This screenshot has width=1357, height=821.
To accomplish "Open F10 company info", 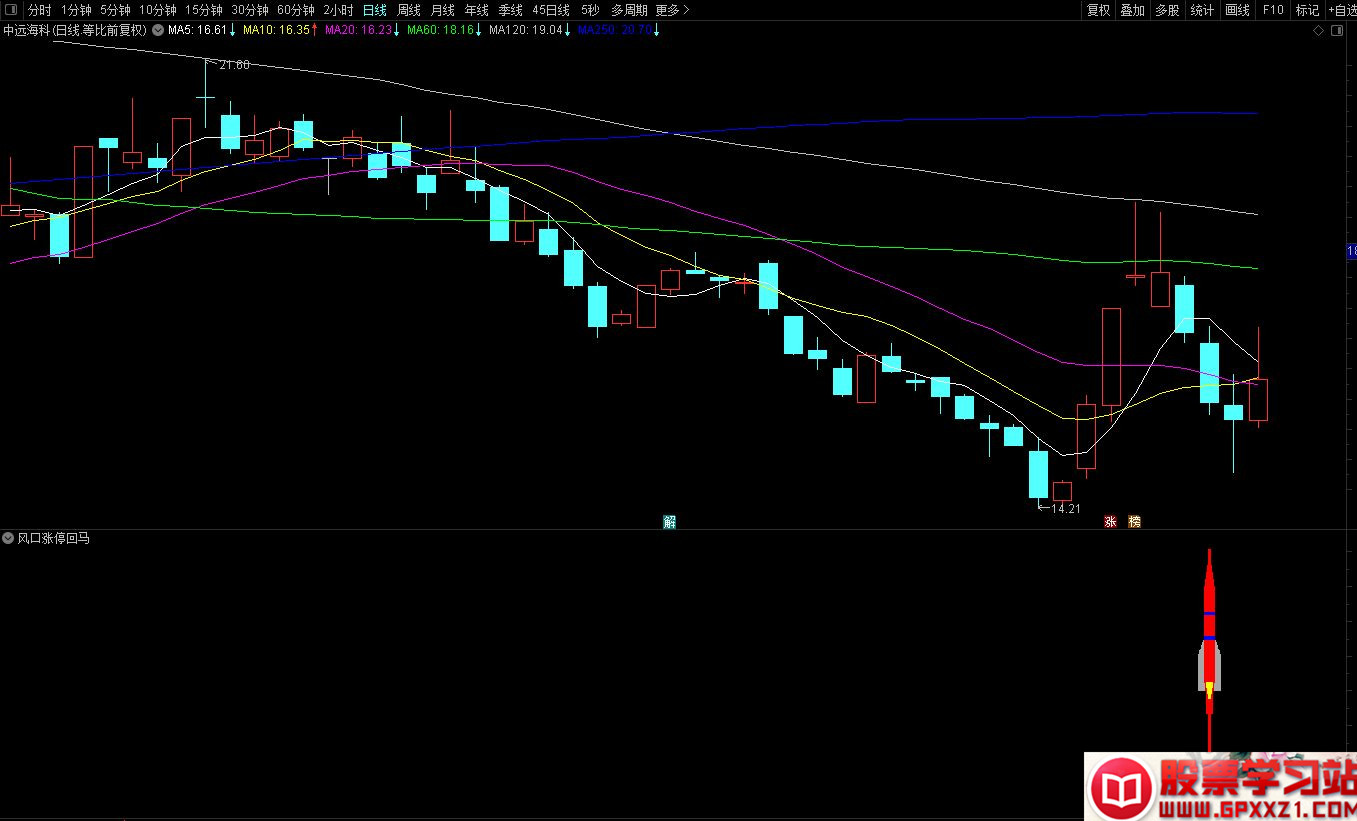I will pos(1273,10).
